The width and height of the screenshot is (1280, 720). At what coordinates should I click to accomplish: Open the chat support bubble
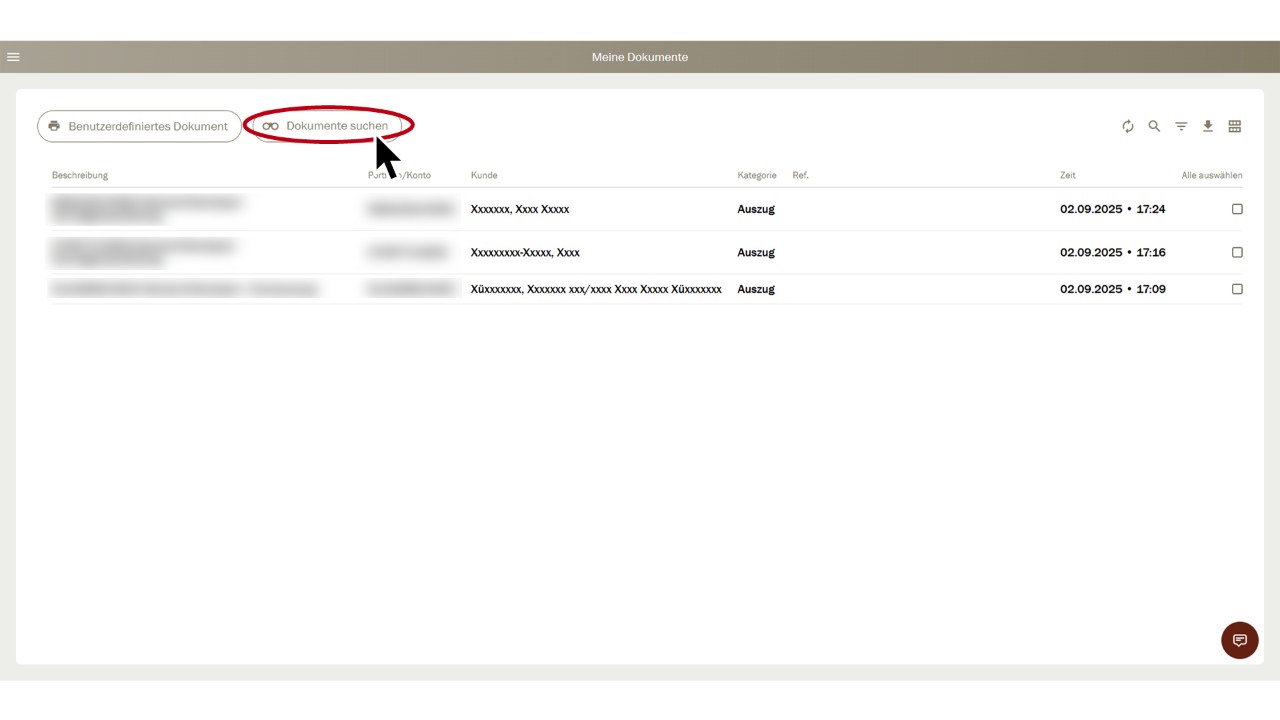[1239, 640]
